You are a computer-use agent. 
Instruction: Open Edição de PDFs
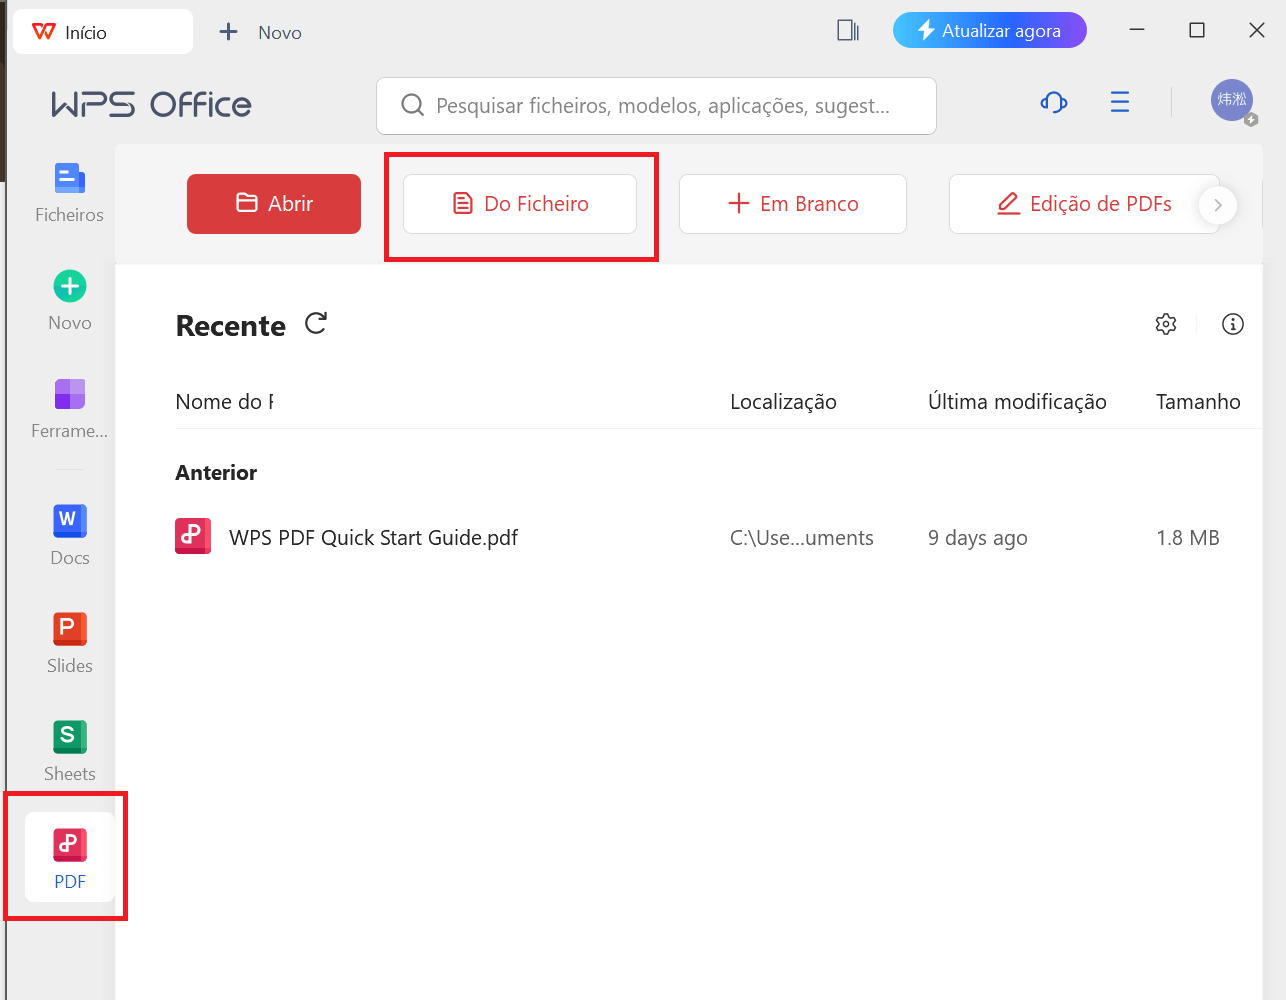pyautogui.click(x=1084, y=204)
